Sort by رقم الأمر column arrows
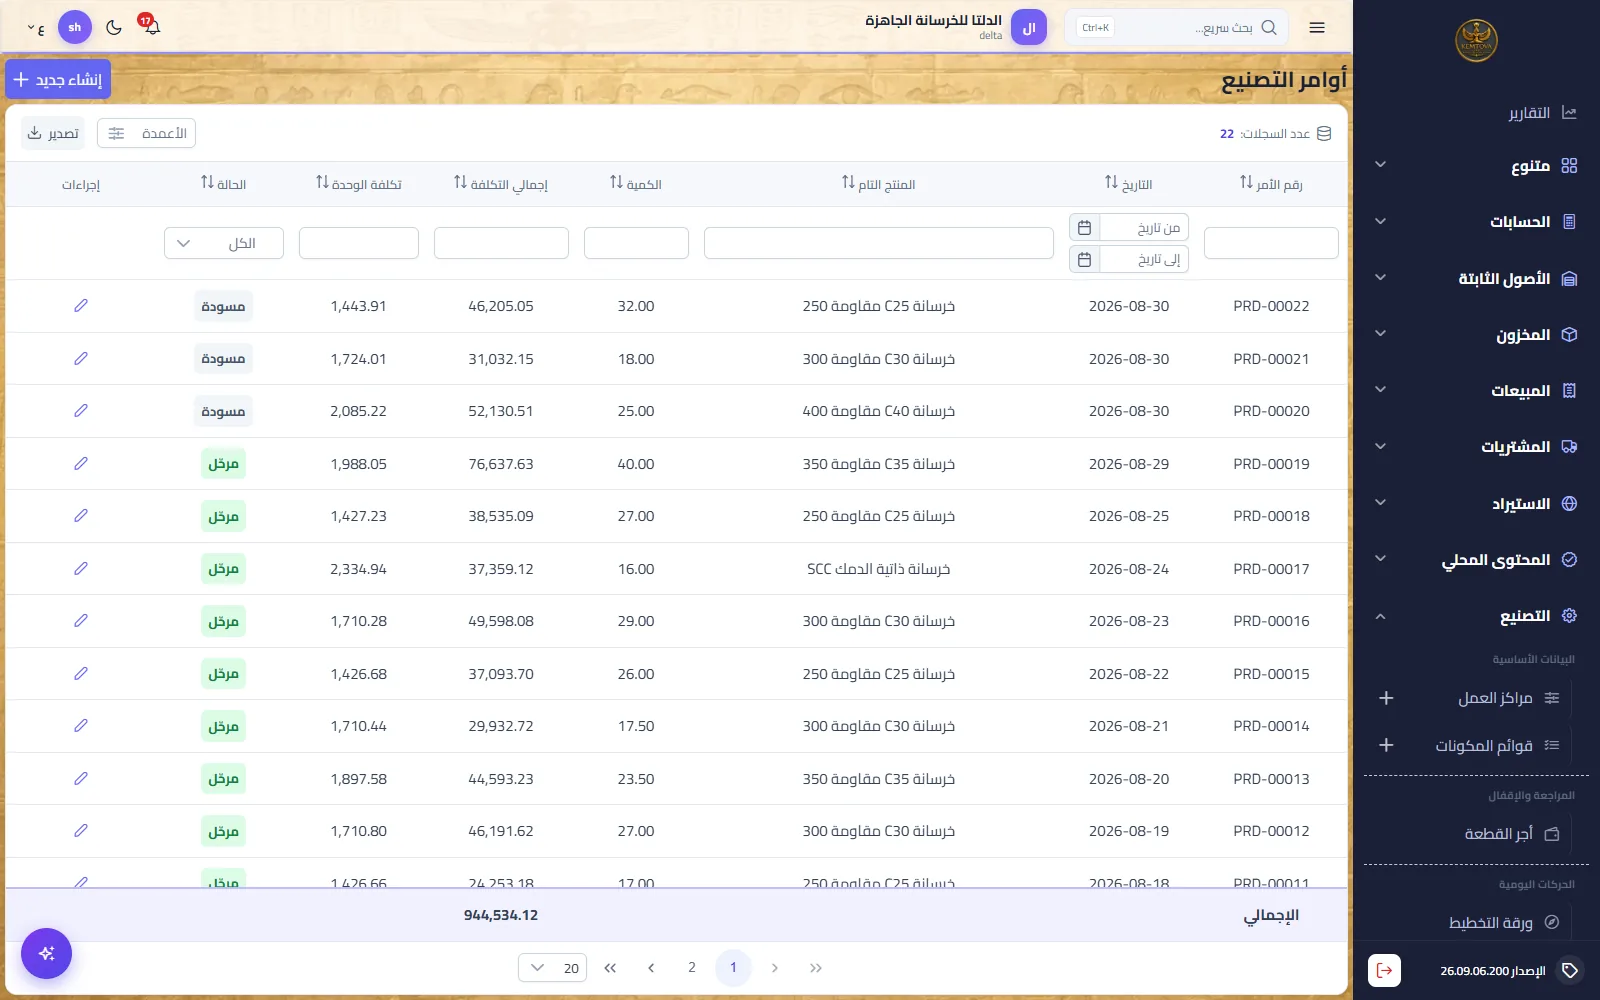The width and height of the screenshot is (1600, 1000). [x=1246, y=182]
